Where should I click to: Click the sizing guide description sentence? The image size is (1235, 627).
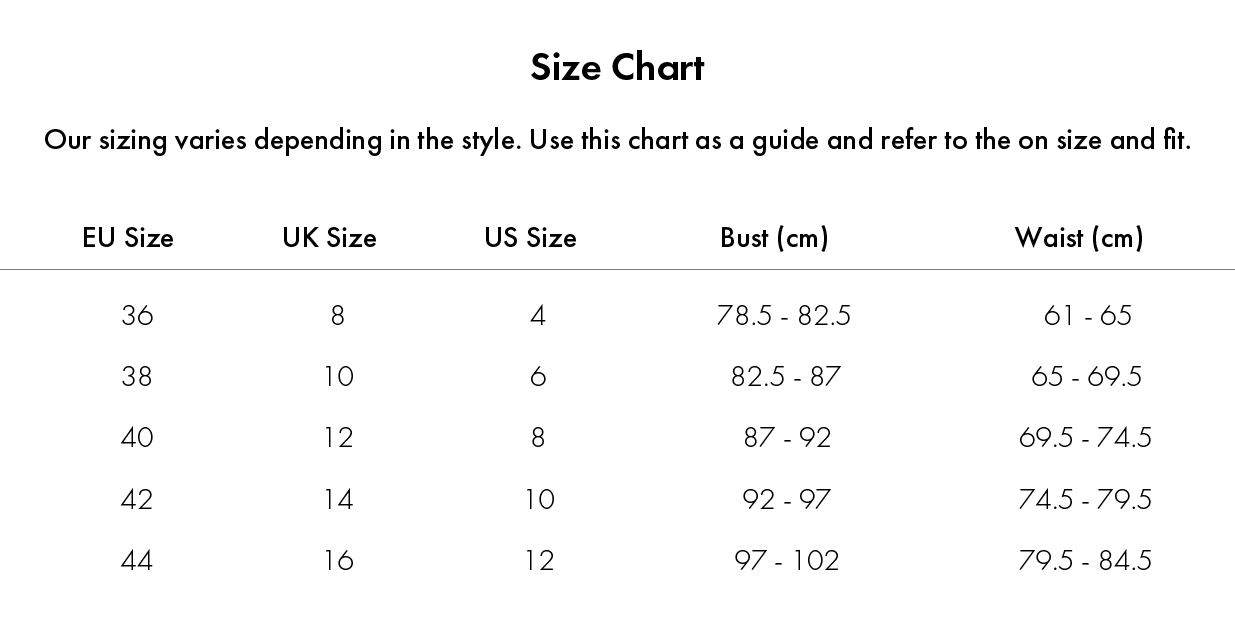coord(617,140)
